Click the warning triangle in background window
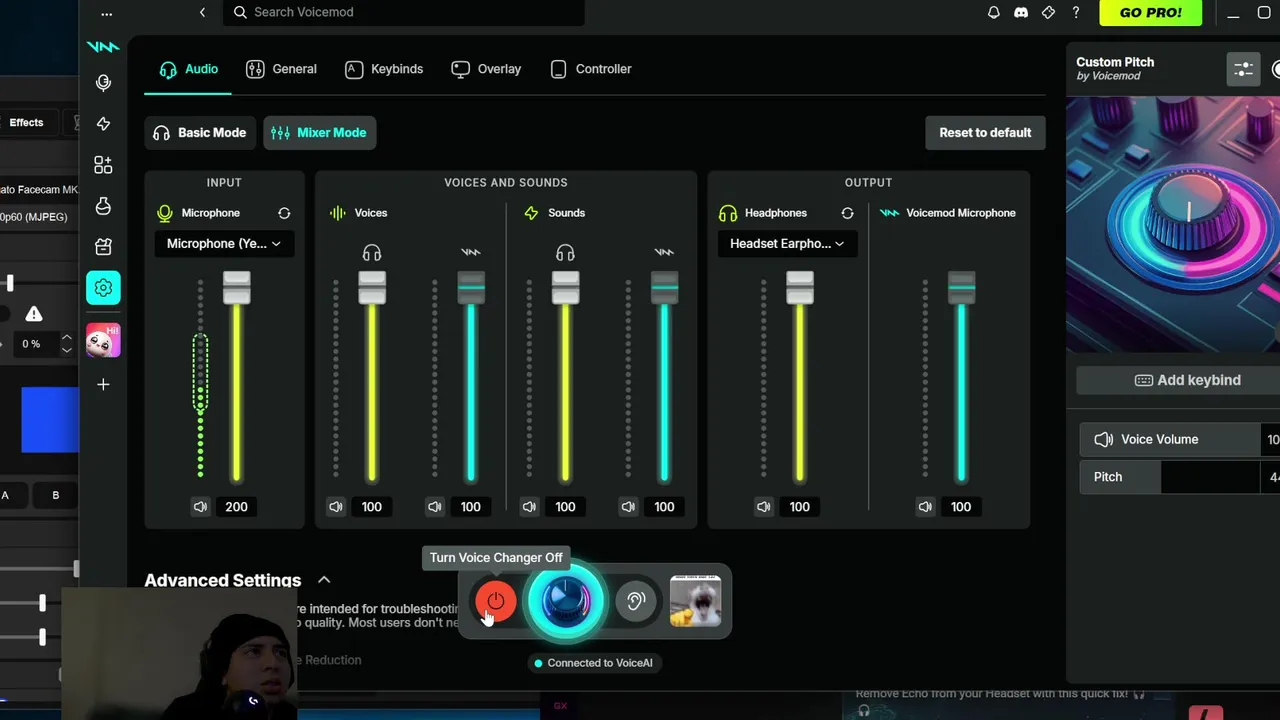 point(34,314)
